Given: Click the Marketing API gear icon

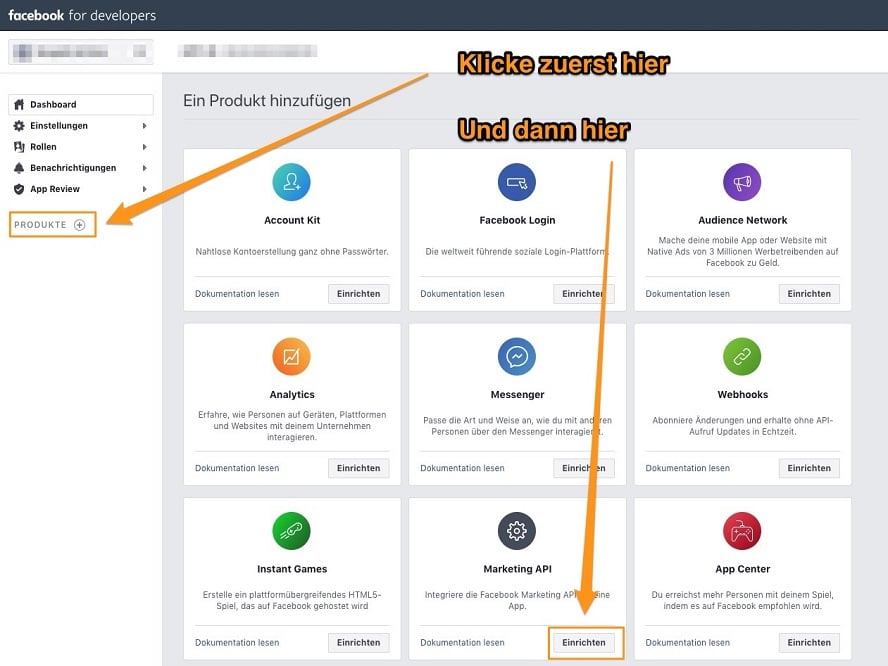Looking at the screenshot, I should click(516, 531).
